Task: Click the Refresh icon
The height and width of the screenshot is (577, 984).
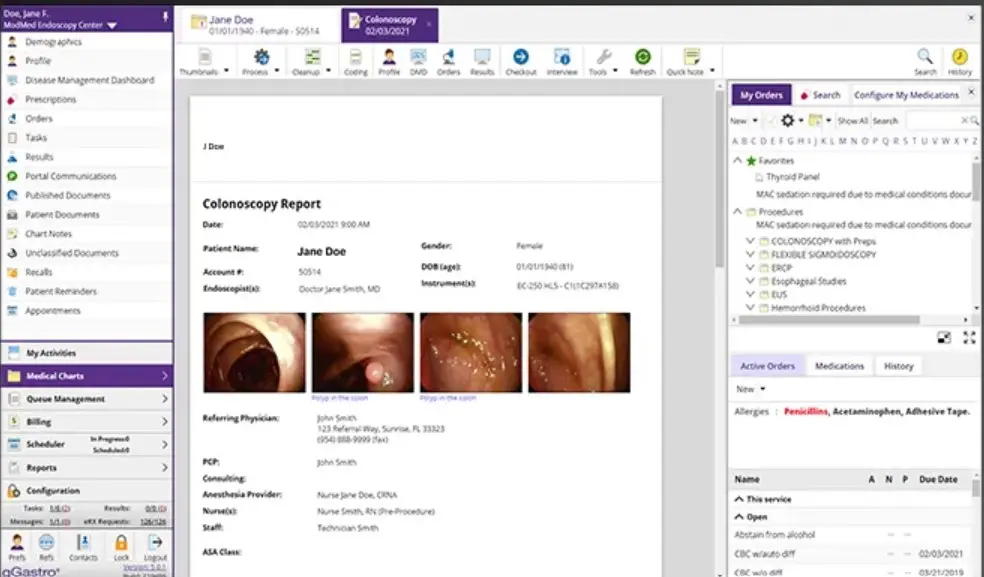Action: point(643,60)
